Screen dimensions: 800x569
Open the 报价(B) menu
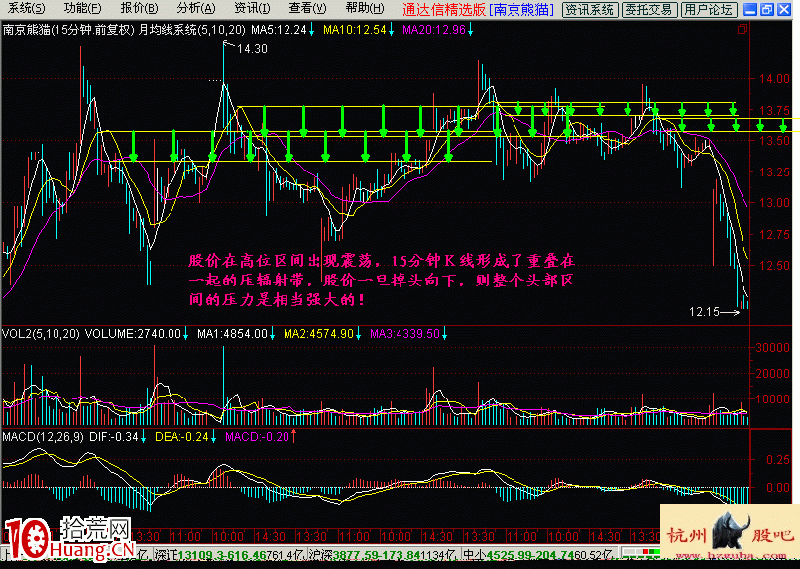(139, 9)
